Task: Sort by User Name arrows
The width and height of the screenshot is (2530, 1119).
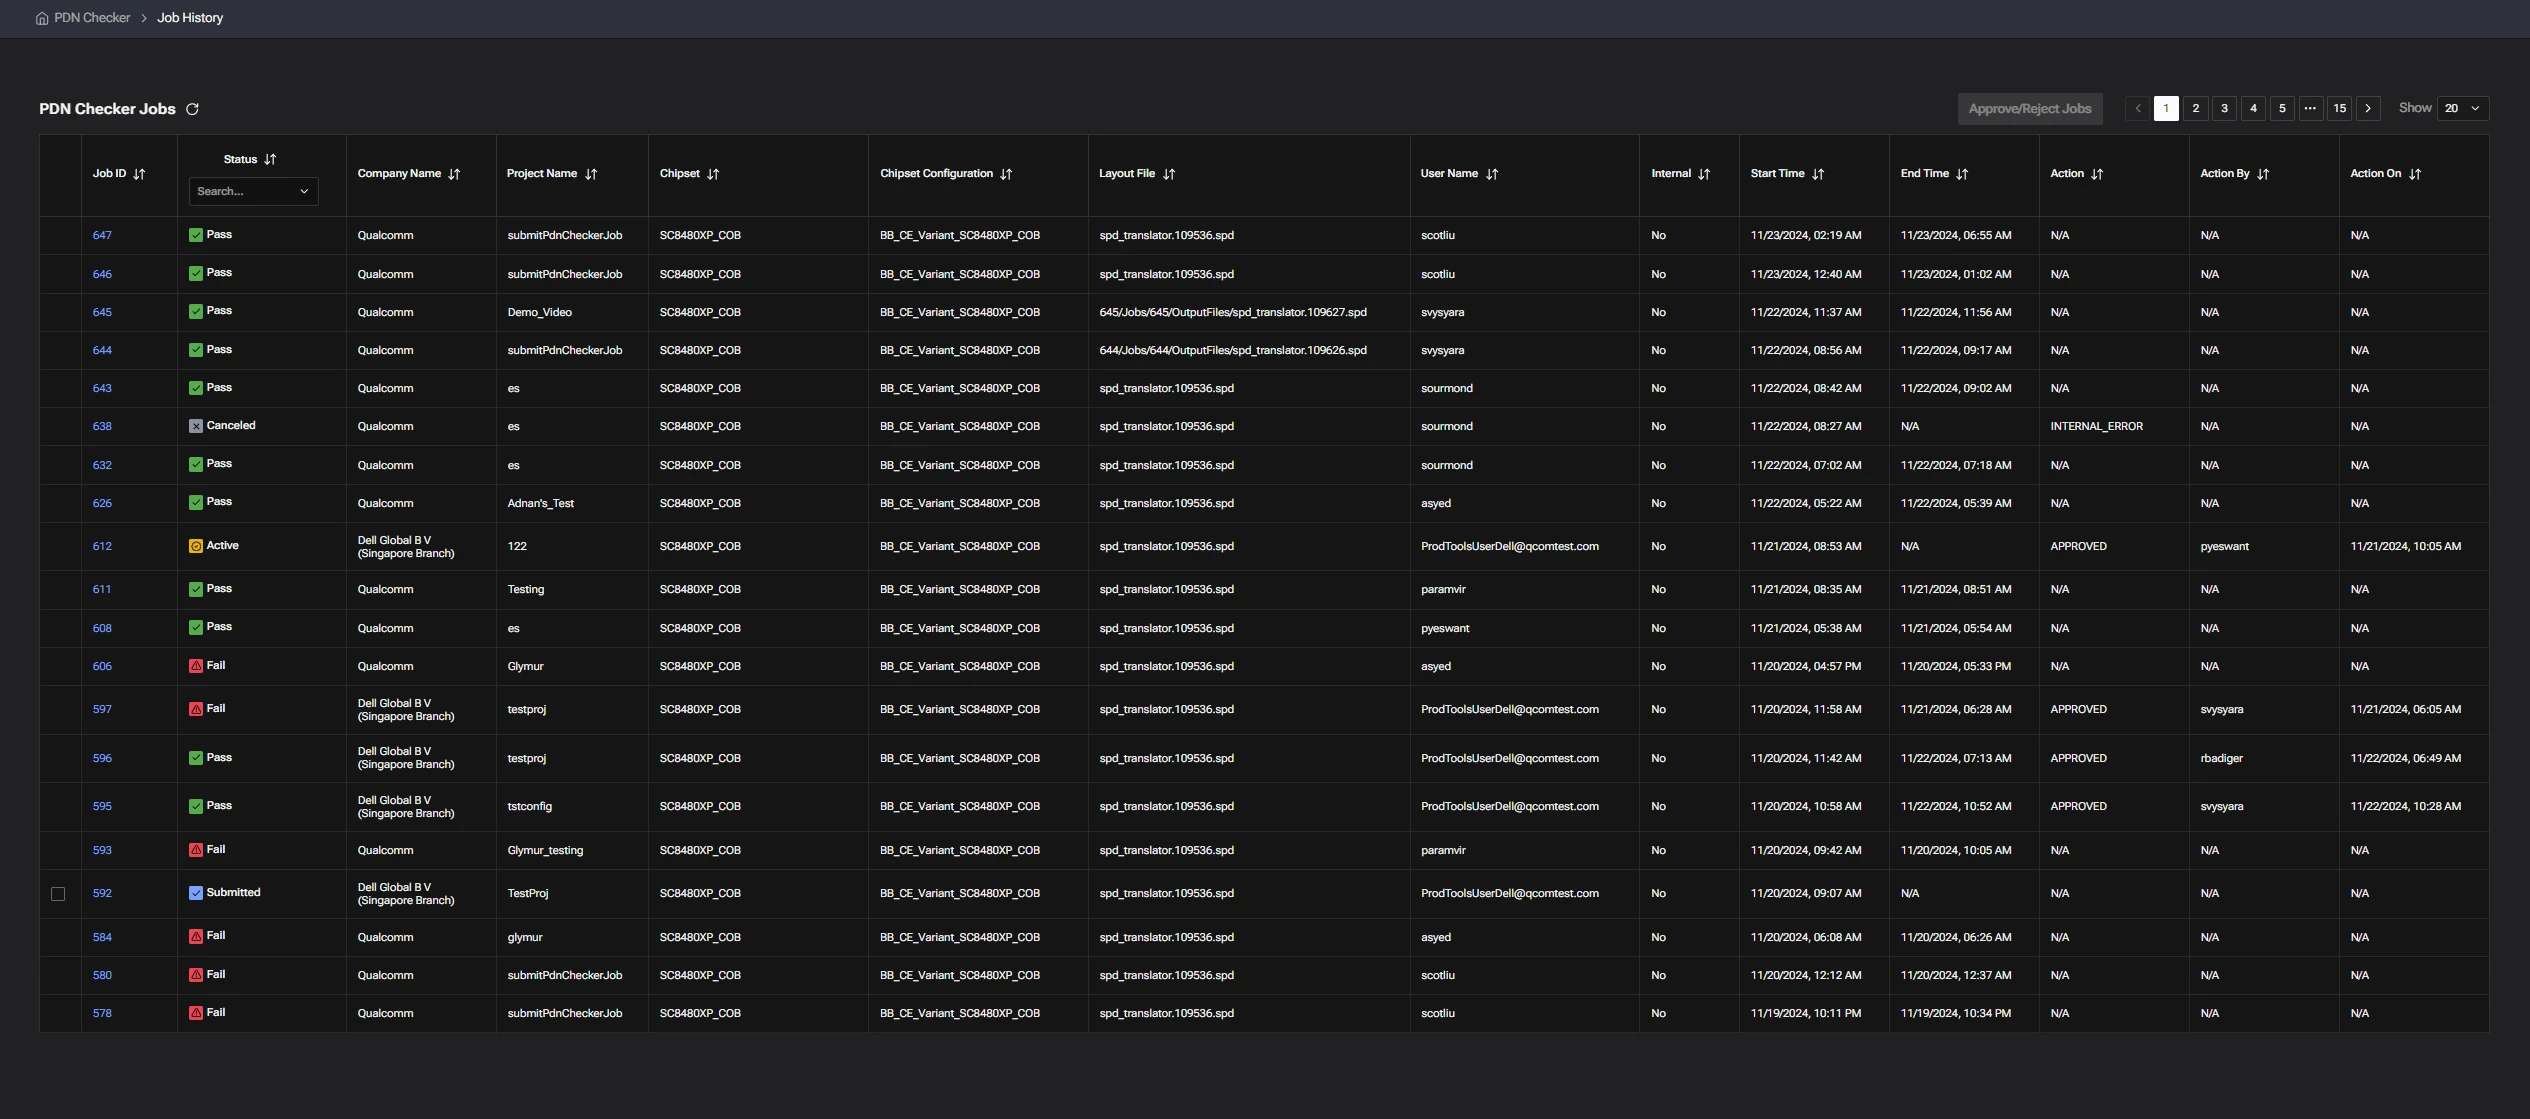Action: (x=1492, y=174)
